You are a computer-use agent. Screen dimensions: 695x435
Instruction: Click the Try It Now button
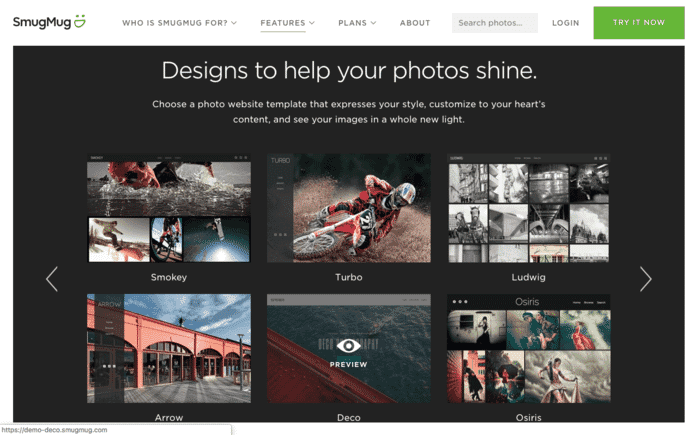click(x=639, y=23)
